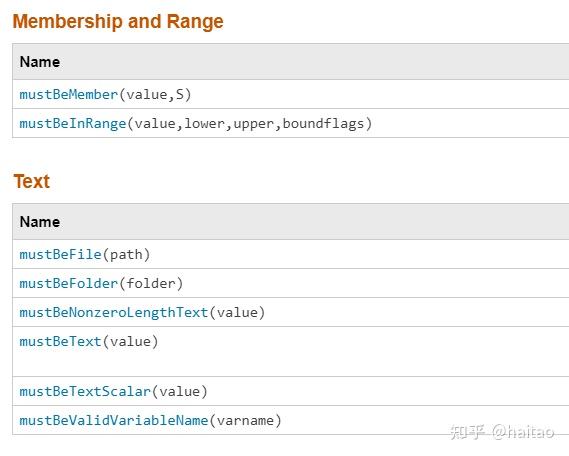This screenshot has height=456, width=569.
Task: Click the @haitao watermark text
Action: coord(523,432)
